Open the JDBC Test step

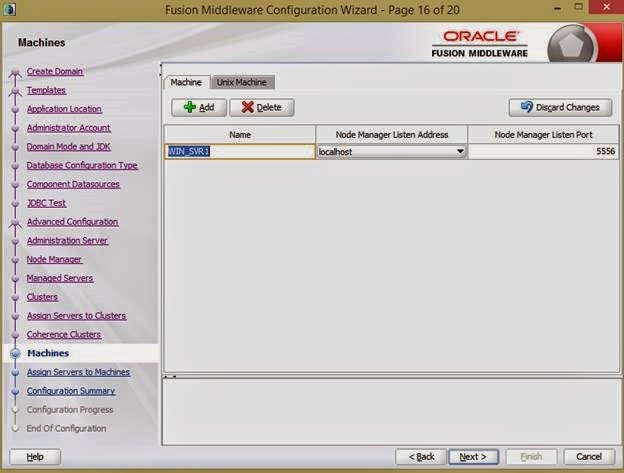(46, 203)
